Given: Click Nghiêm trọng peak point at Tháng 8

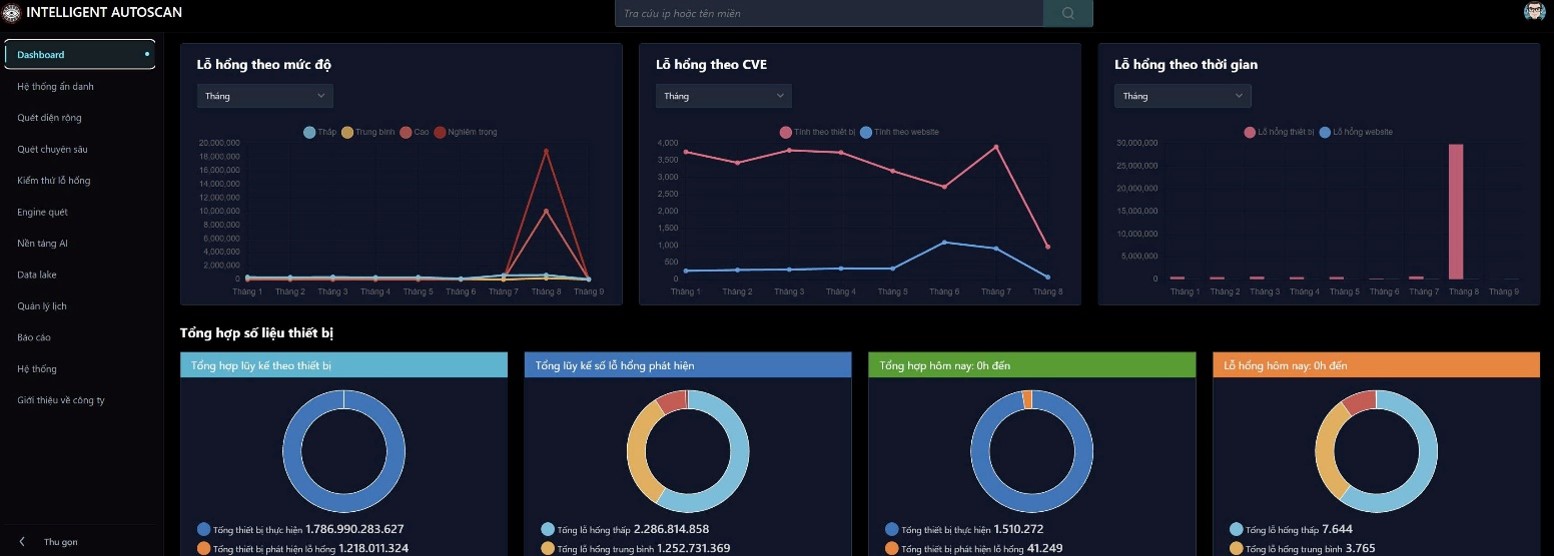Looking at the screenshot, I should [x=546, y=151].
